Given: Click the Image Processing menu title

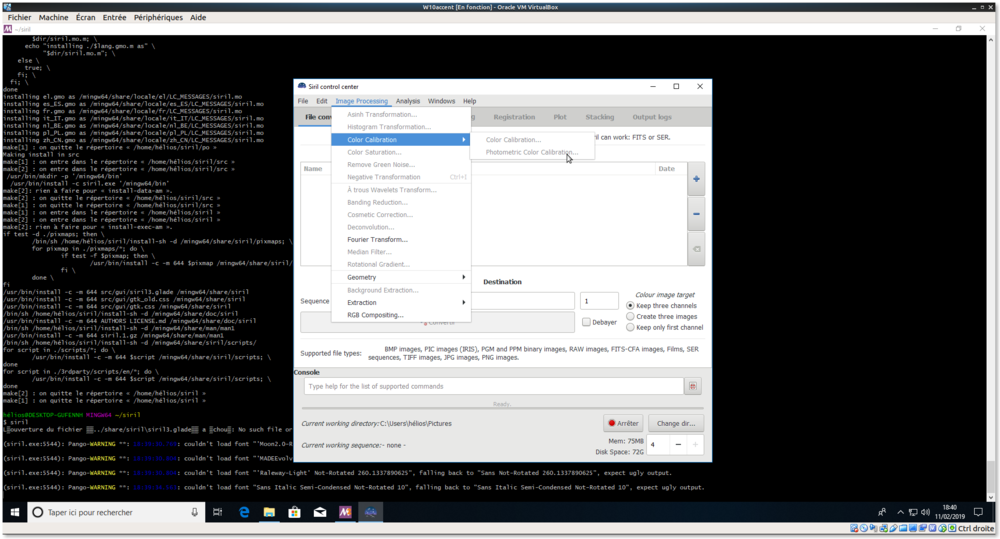Looking at the screenshot, I should (x=362, y=101).
